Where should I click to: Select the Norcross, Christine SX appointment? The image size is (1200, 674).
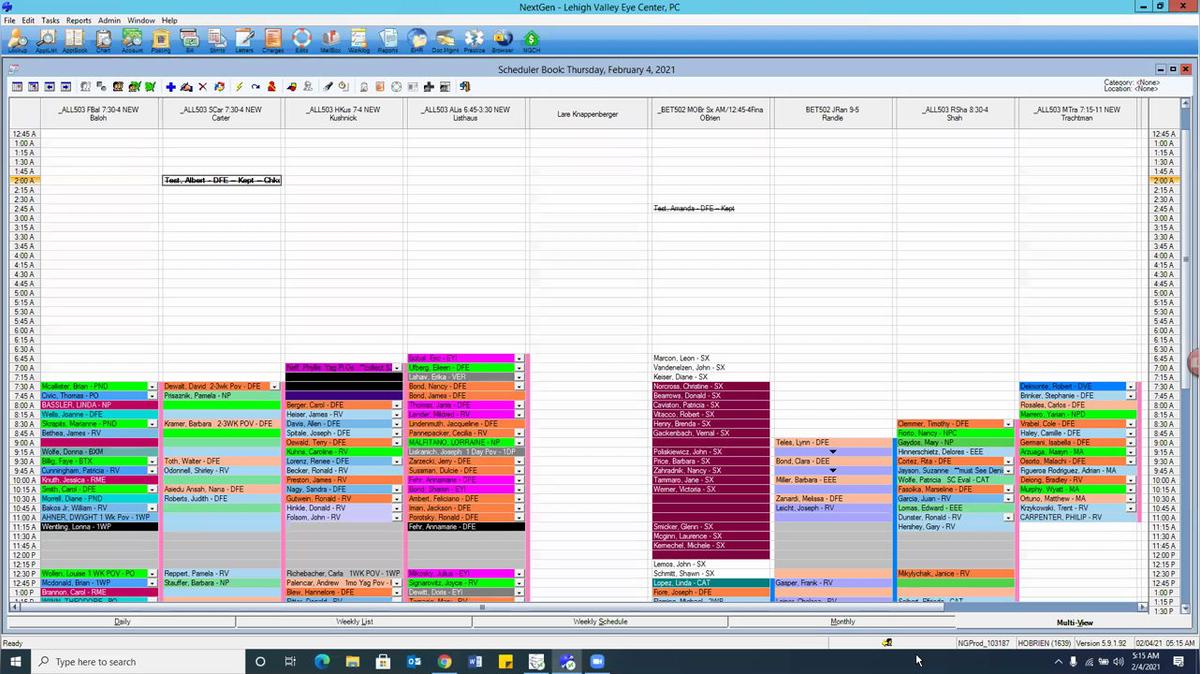710,386
